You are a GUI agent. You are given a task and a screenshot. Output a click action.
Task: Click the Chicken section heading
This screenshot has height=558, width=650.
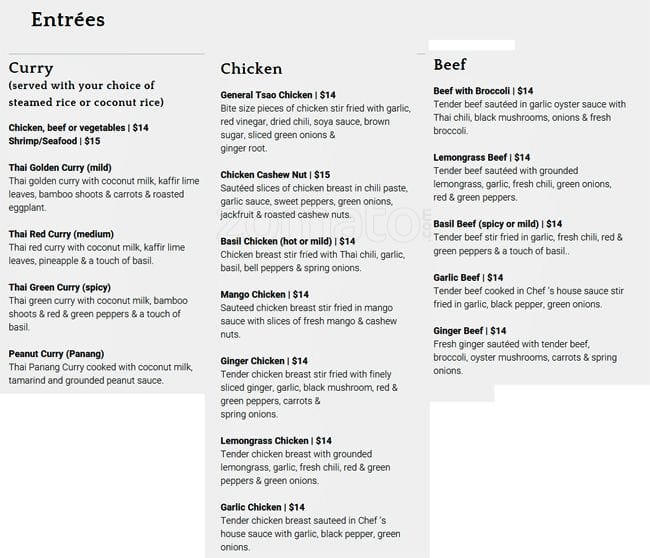tap(251, 69)
